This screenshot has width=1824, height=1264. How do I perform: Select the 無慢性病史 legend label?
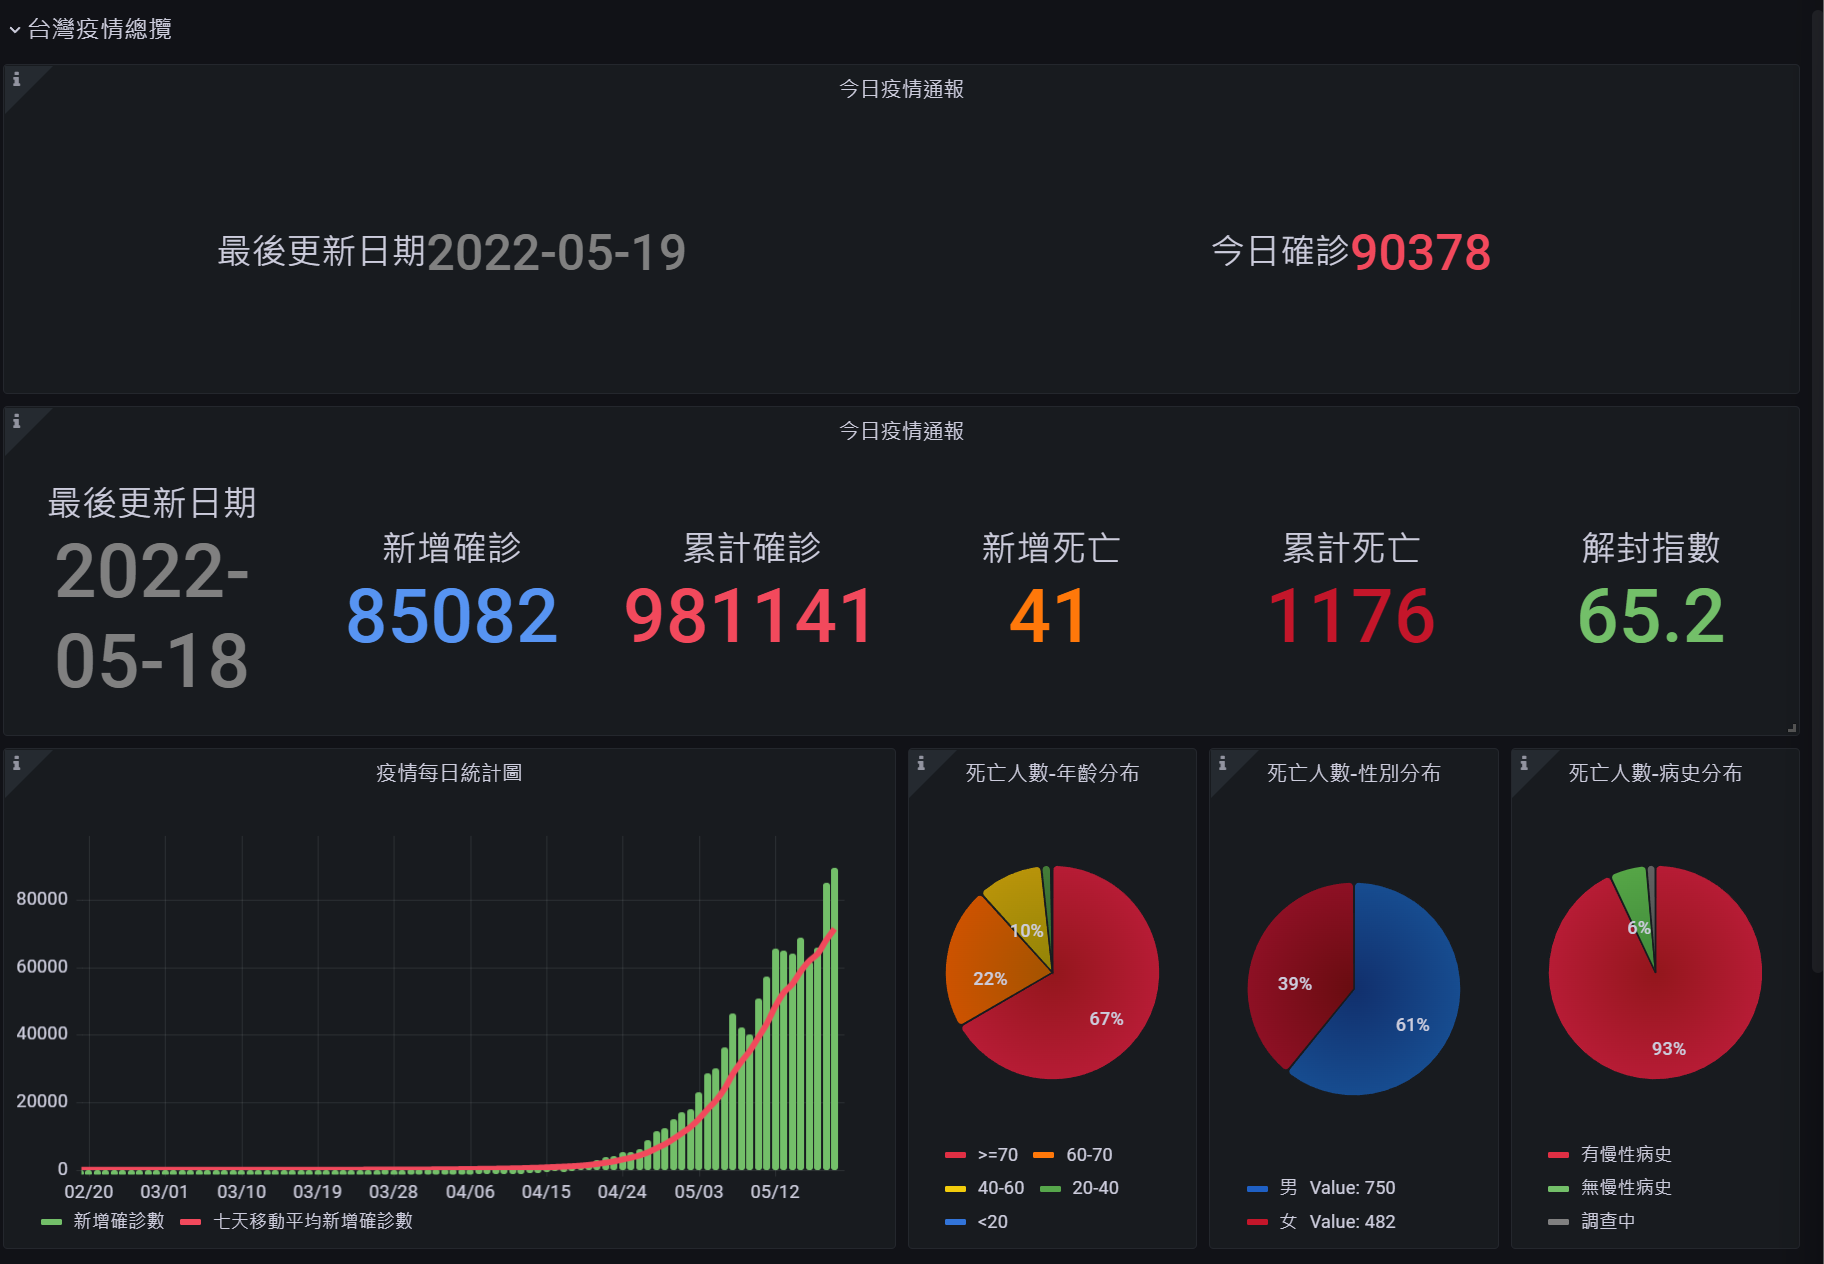[1626, 1188]
